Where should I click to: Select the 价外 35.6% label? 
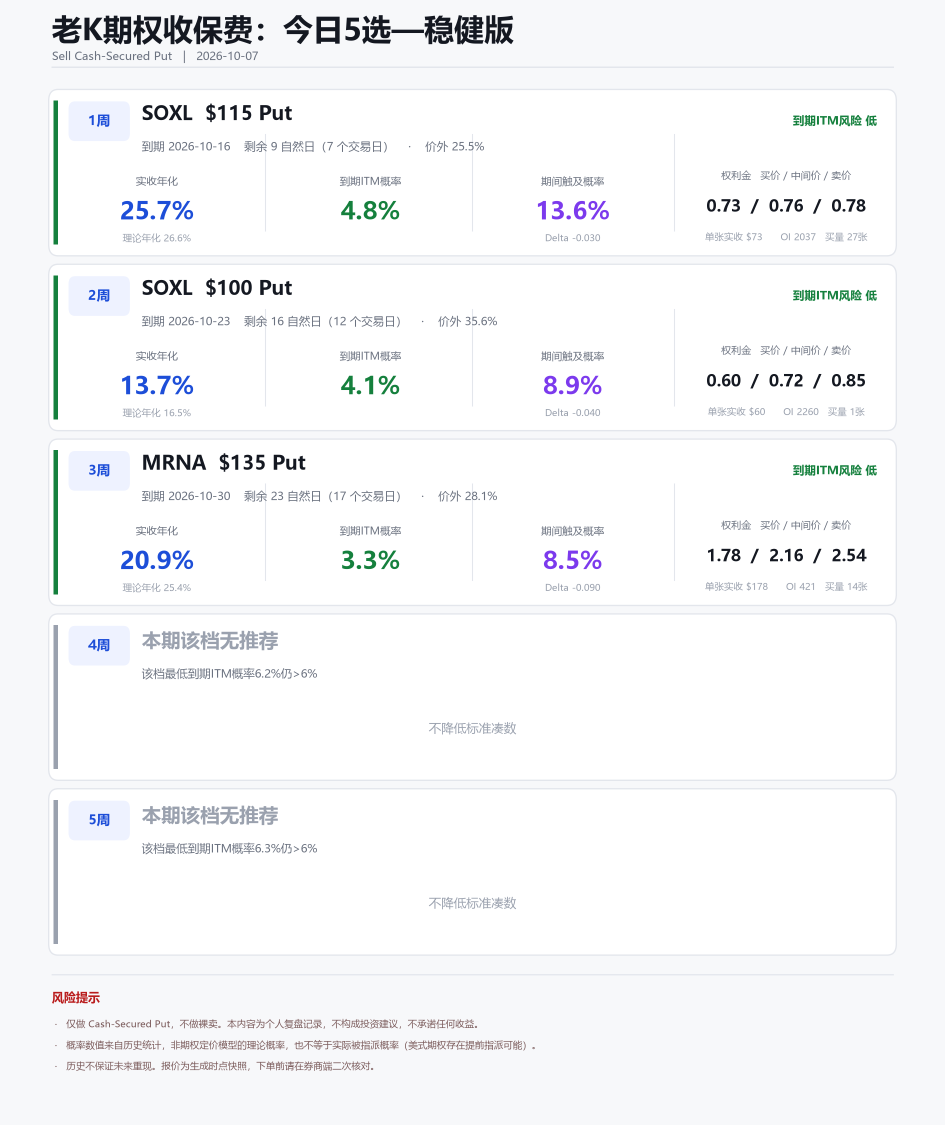click(468, 321)
